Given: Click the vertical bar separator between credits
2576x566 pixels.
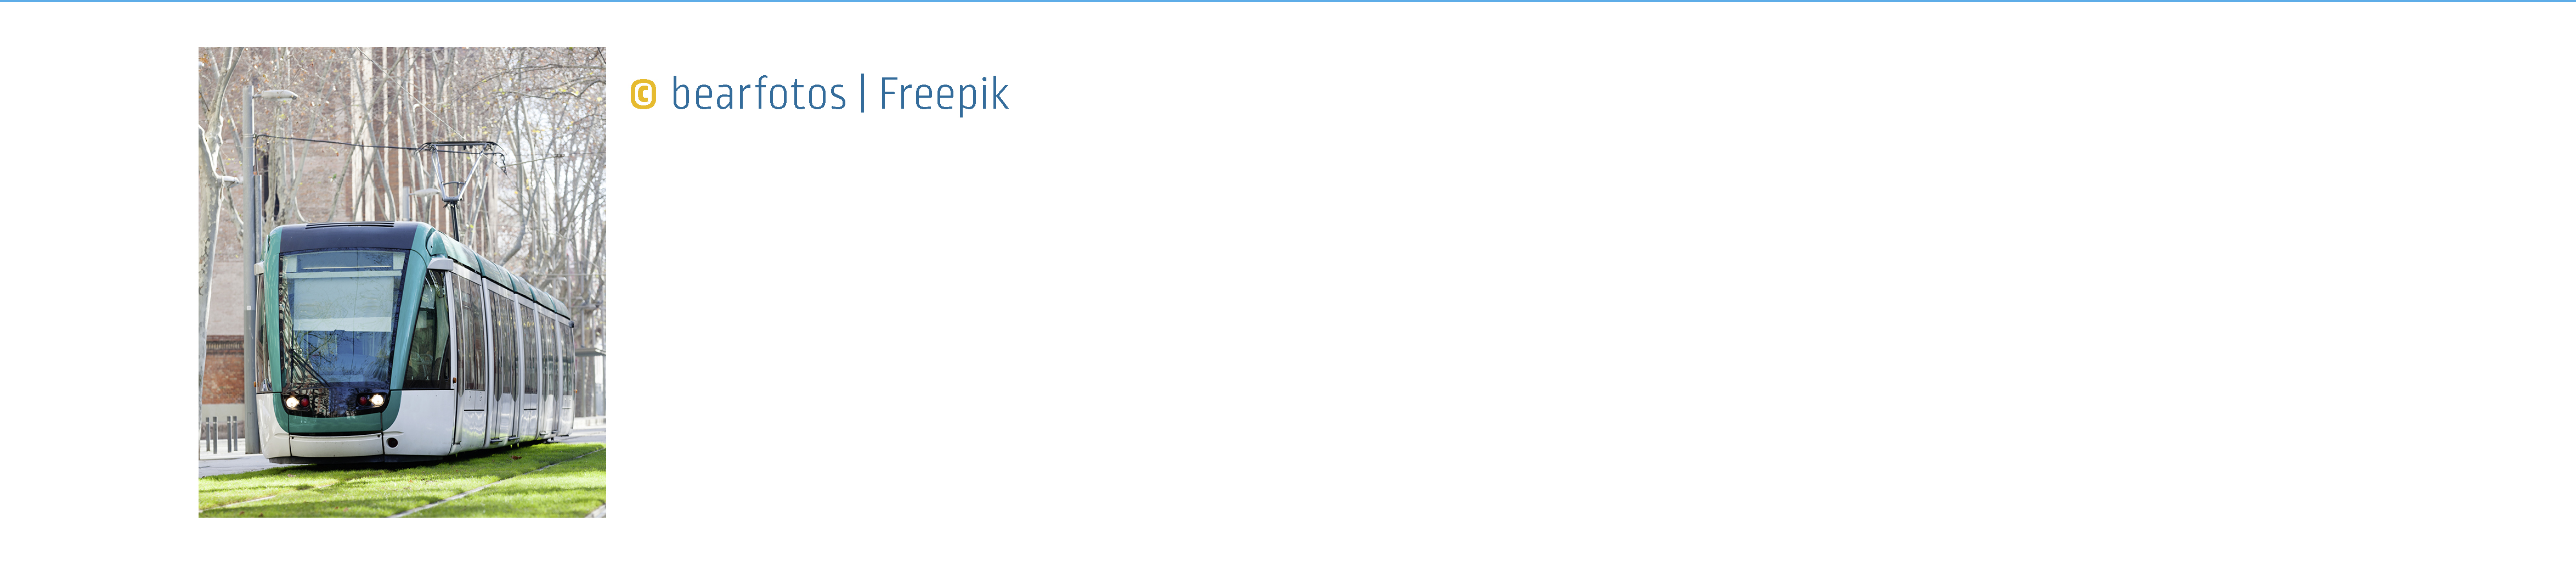Looking at the screenshot, I should 863,94.
